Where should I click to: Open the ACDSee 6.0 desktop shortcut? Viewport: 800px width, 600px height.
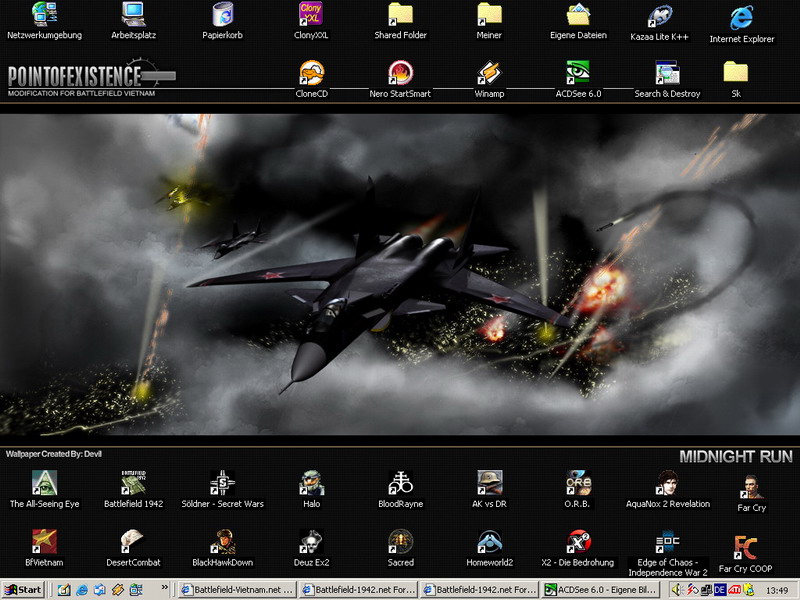coord(579,80)
